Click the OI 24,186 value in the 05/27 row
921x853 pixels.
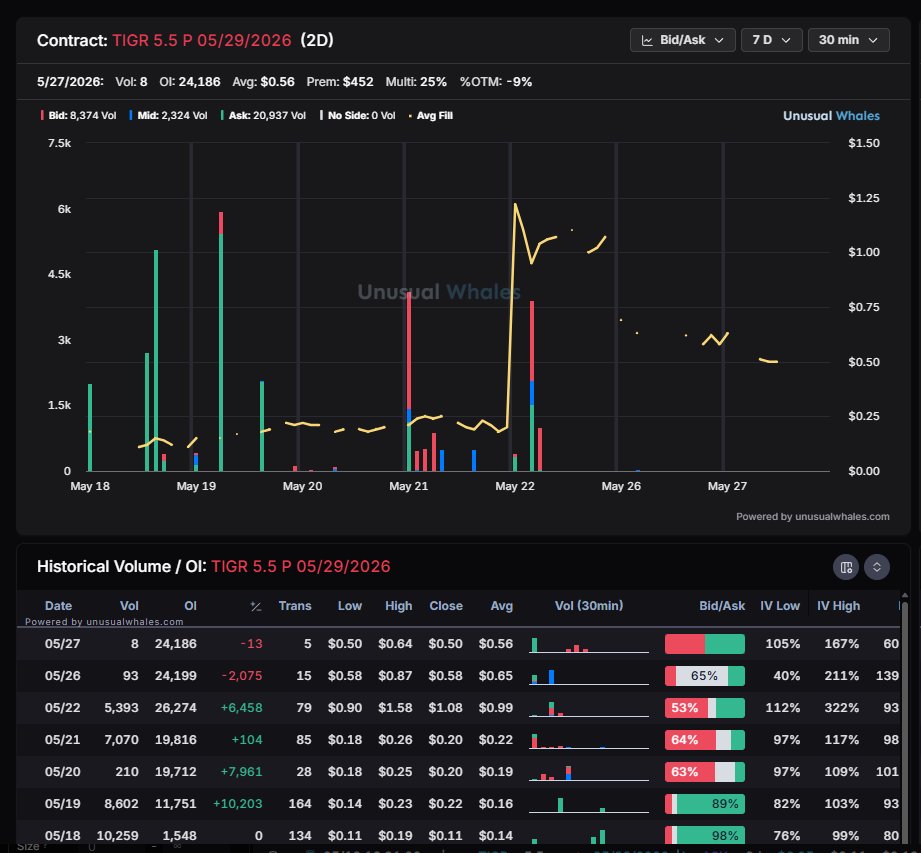[x=176, y=644]
